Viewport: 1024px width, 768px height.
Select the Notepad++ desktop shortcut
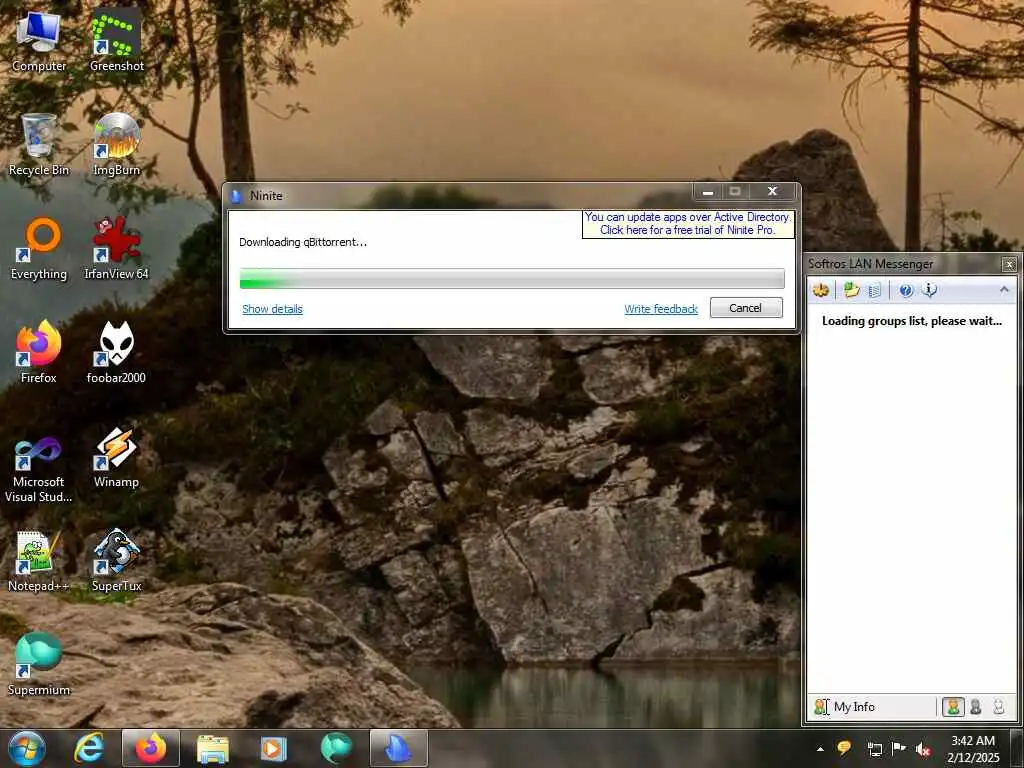tap(39, 562)
